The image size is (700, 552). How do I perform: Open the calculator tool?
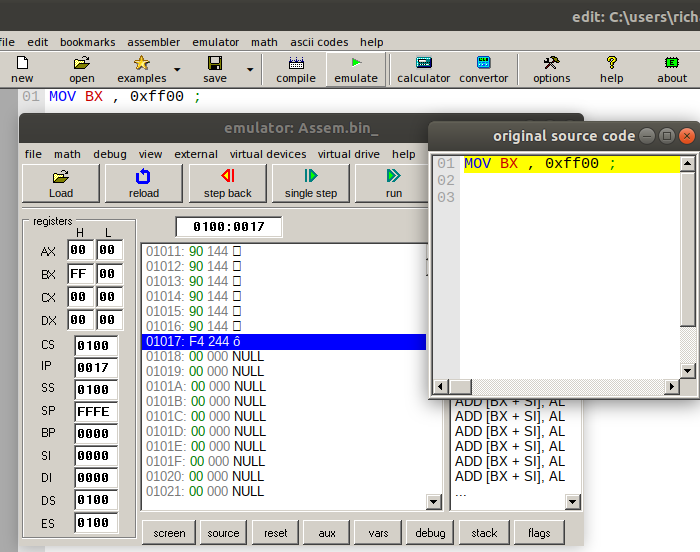(x=423, y=68)
